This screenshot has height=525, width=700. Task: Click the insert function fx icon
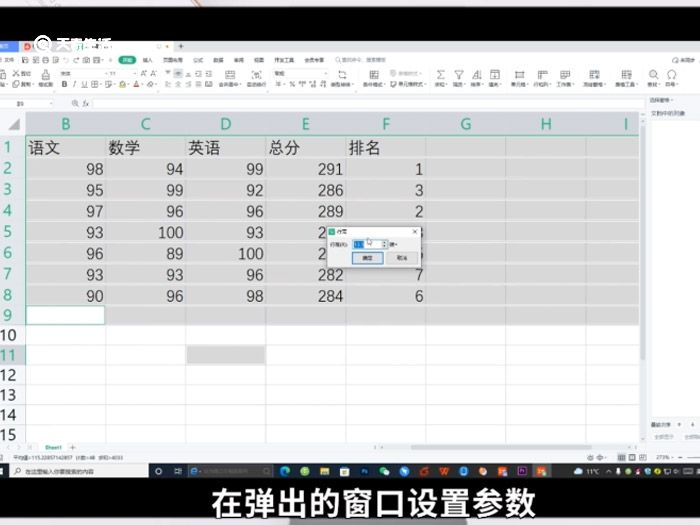[86, 104]
